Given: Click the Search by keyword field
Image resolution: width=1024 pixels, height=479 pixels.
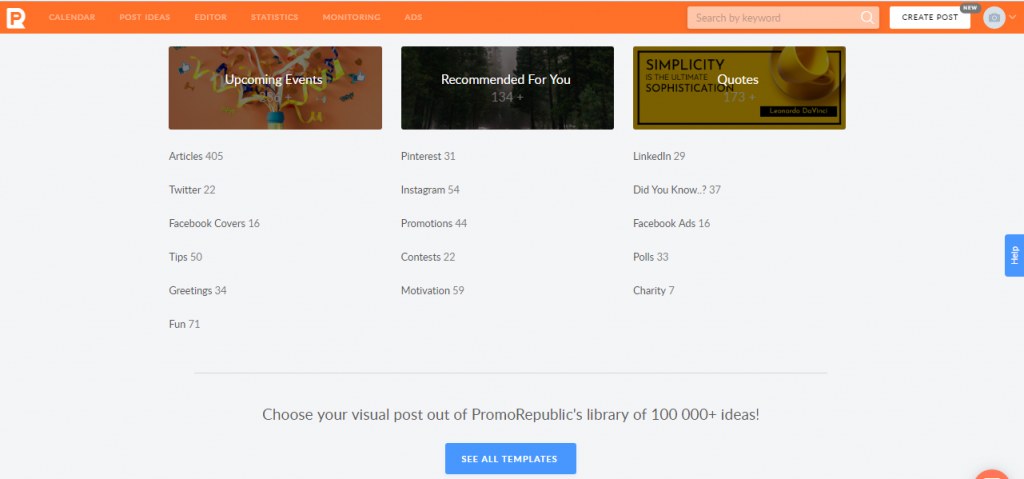Looking at the screenshot, I should point(783,18).
